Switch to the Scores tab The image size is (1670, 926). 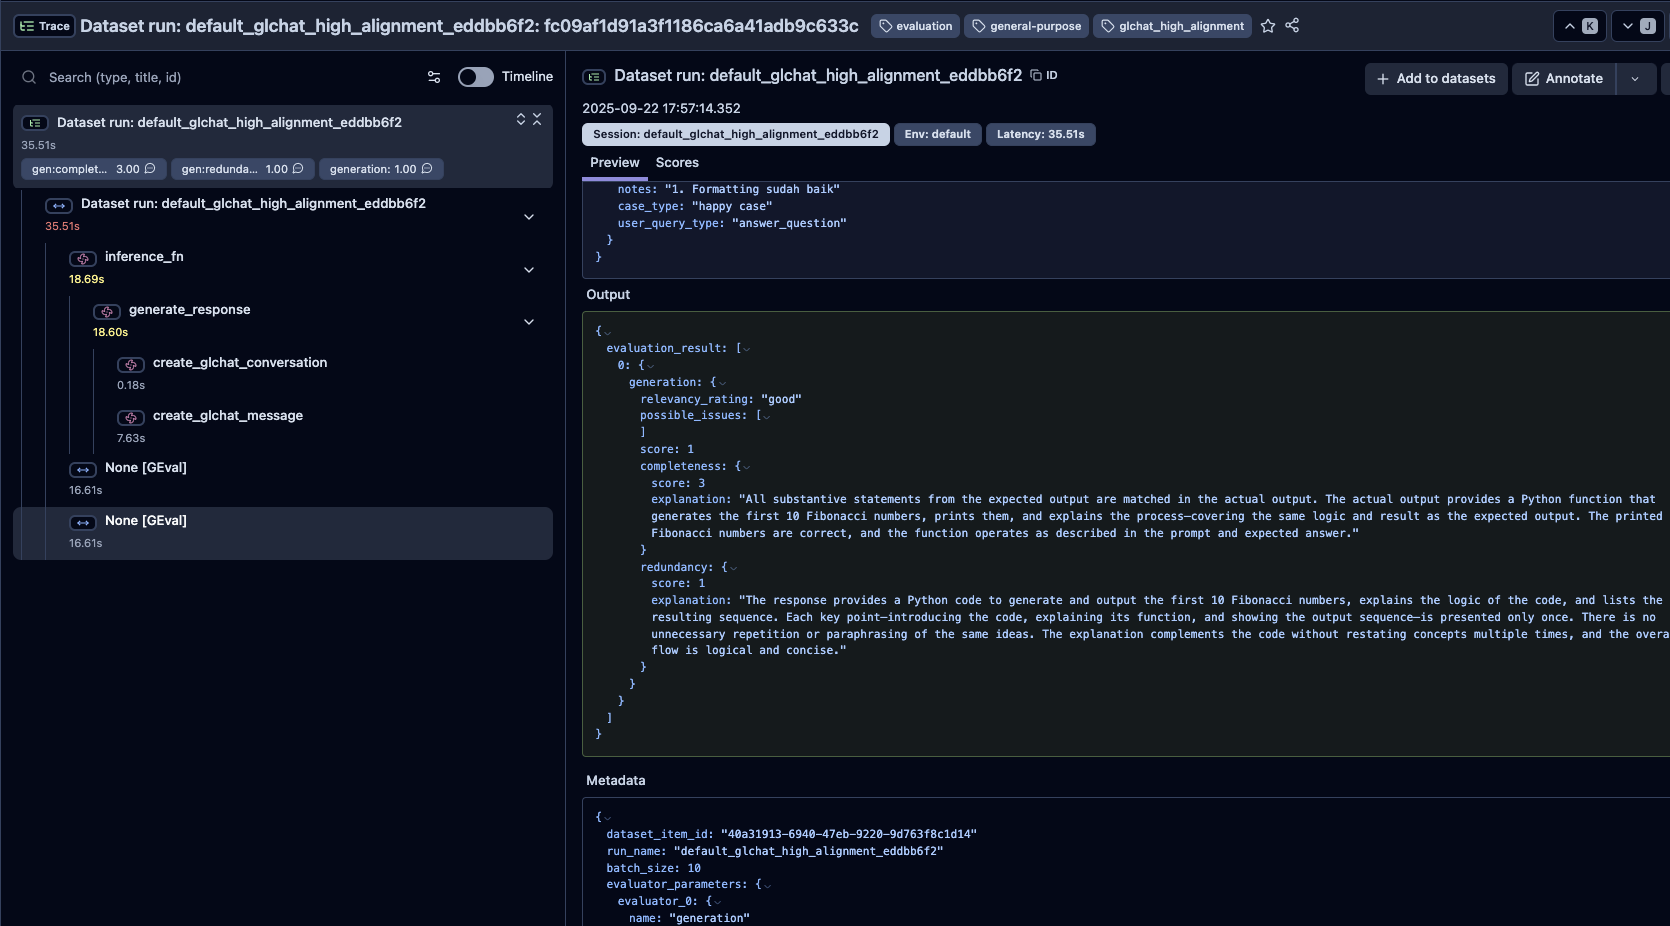tap(677, 163)
